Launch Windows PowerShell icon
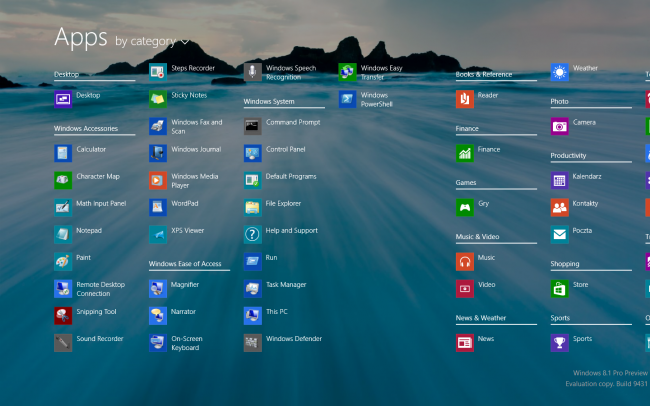650x406 pixels. 347,100
